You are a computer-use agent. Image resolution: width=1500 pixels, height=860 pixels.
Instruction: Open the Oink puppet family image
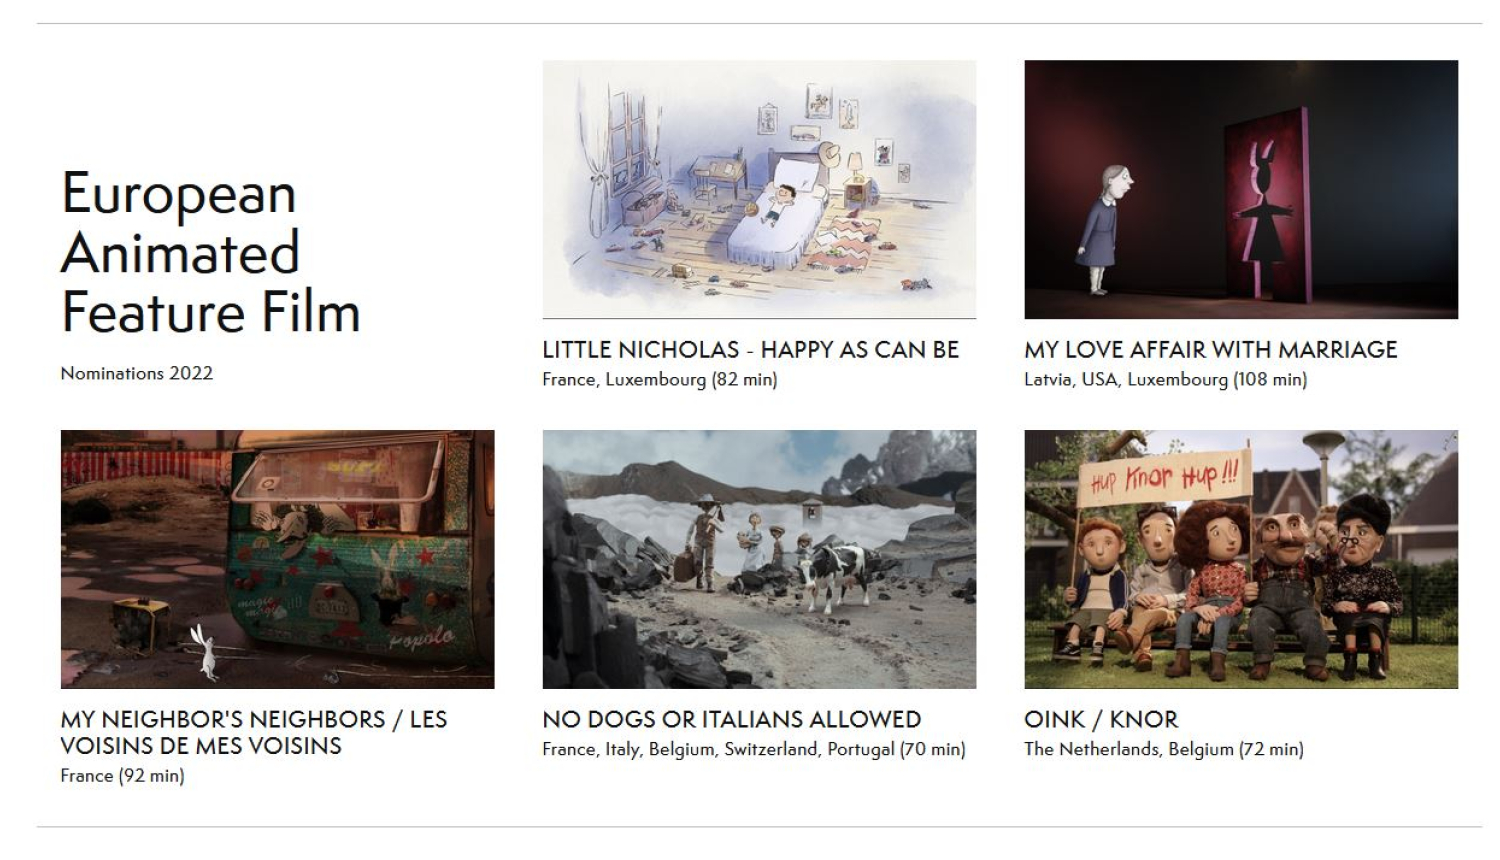[1241, 559]
